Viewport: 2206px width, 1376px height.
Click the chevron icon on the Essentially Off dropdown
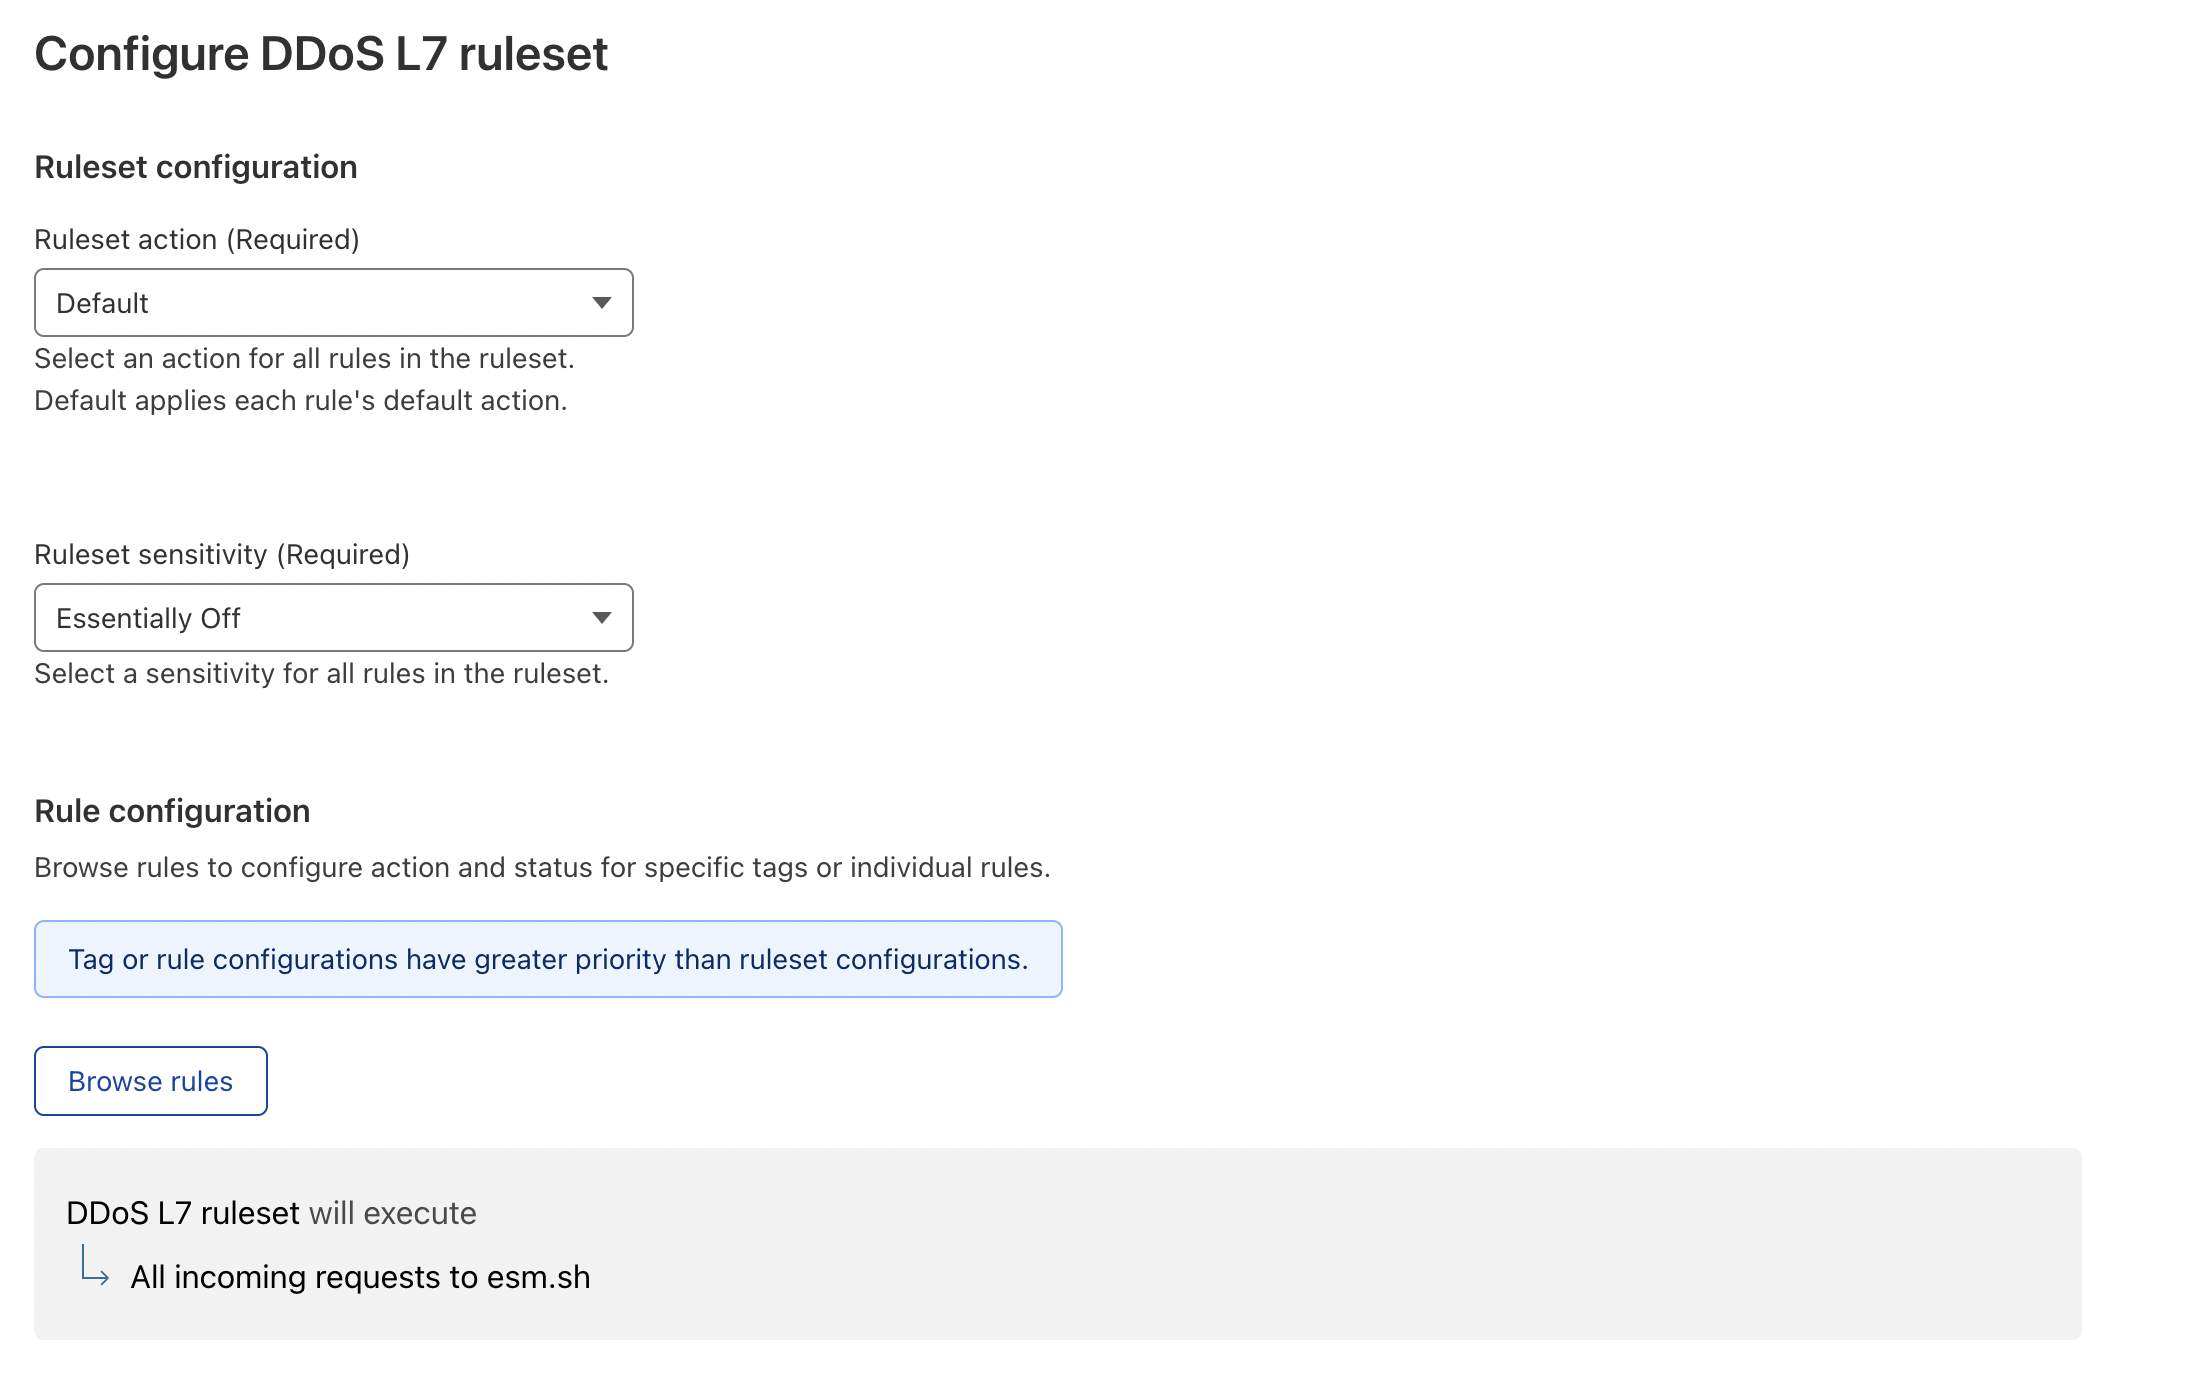pos(601,617)
